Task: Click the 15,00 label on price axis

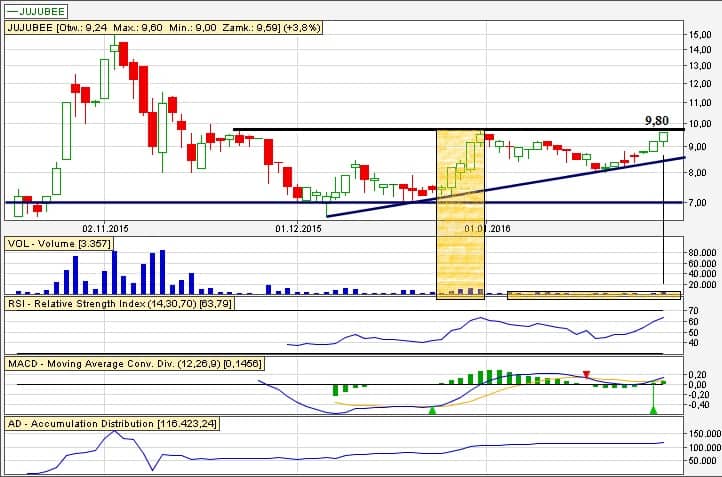Action: pos(698,35)
